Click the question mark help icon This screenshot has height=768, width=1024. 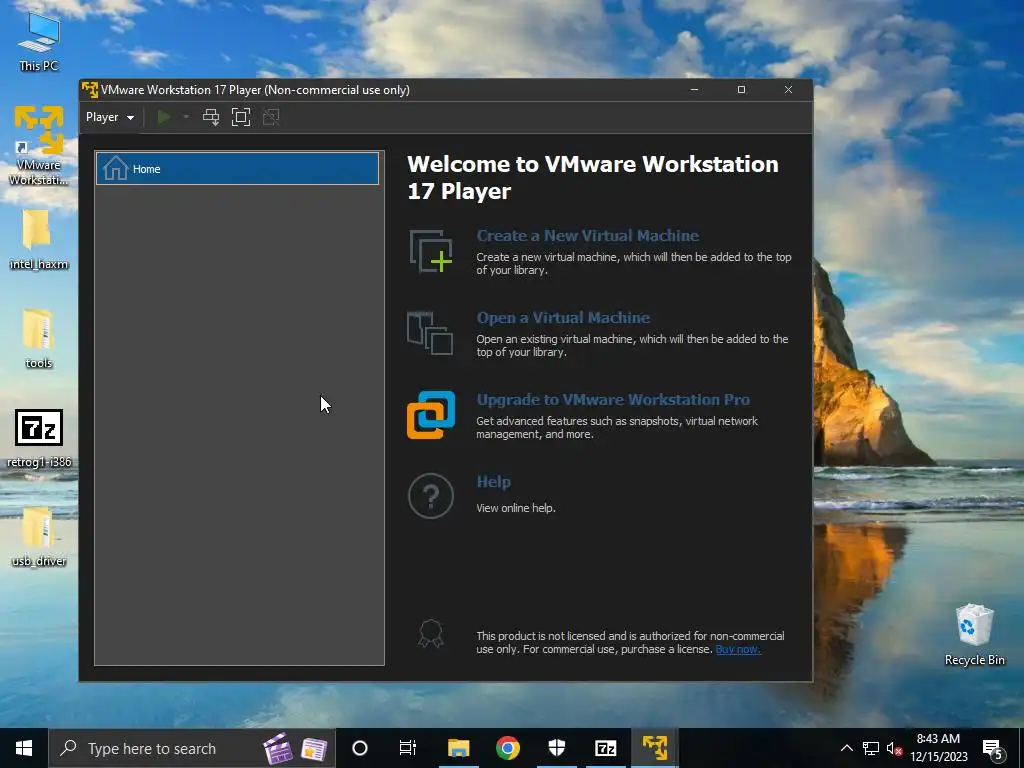pyautogui.click(x=431, y=496)
